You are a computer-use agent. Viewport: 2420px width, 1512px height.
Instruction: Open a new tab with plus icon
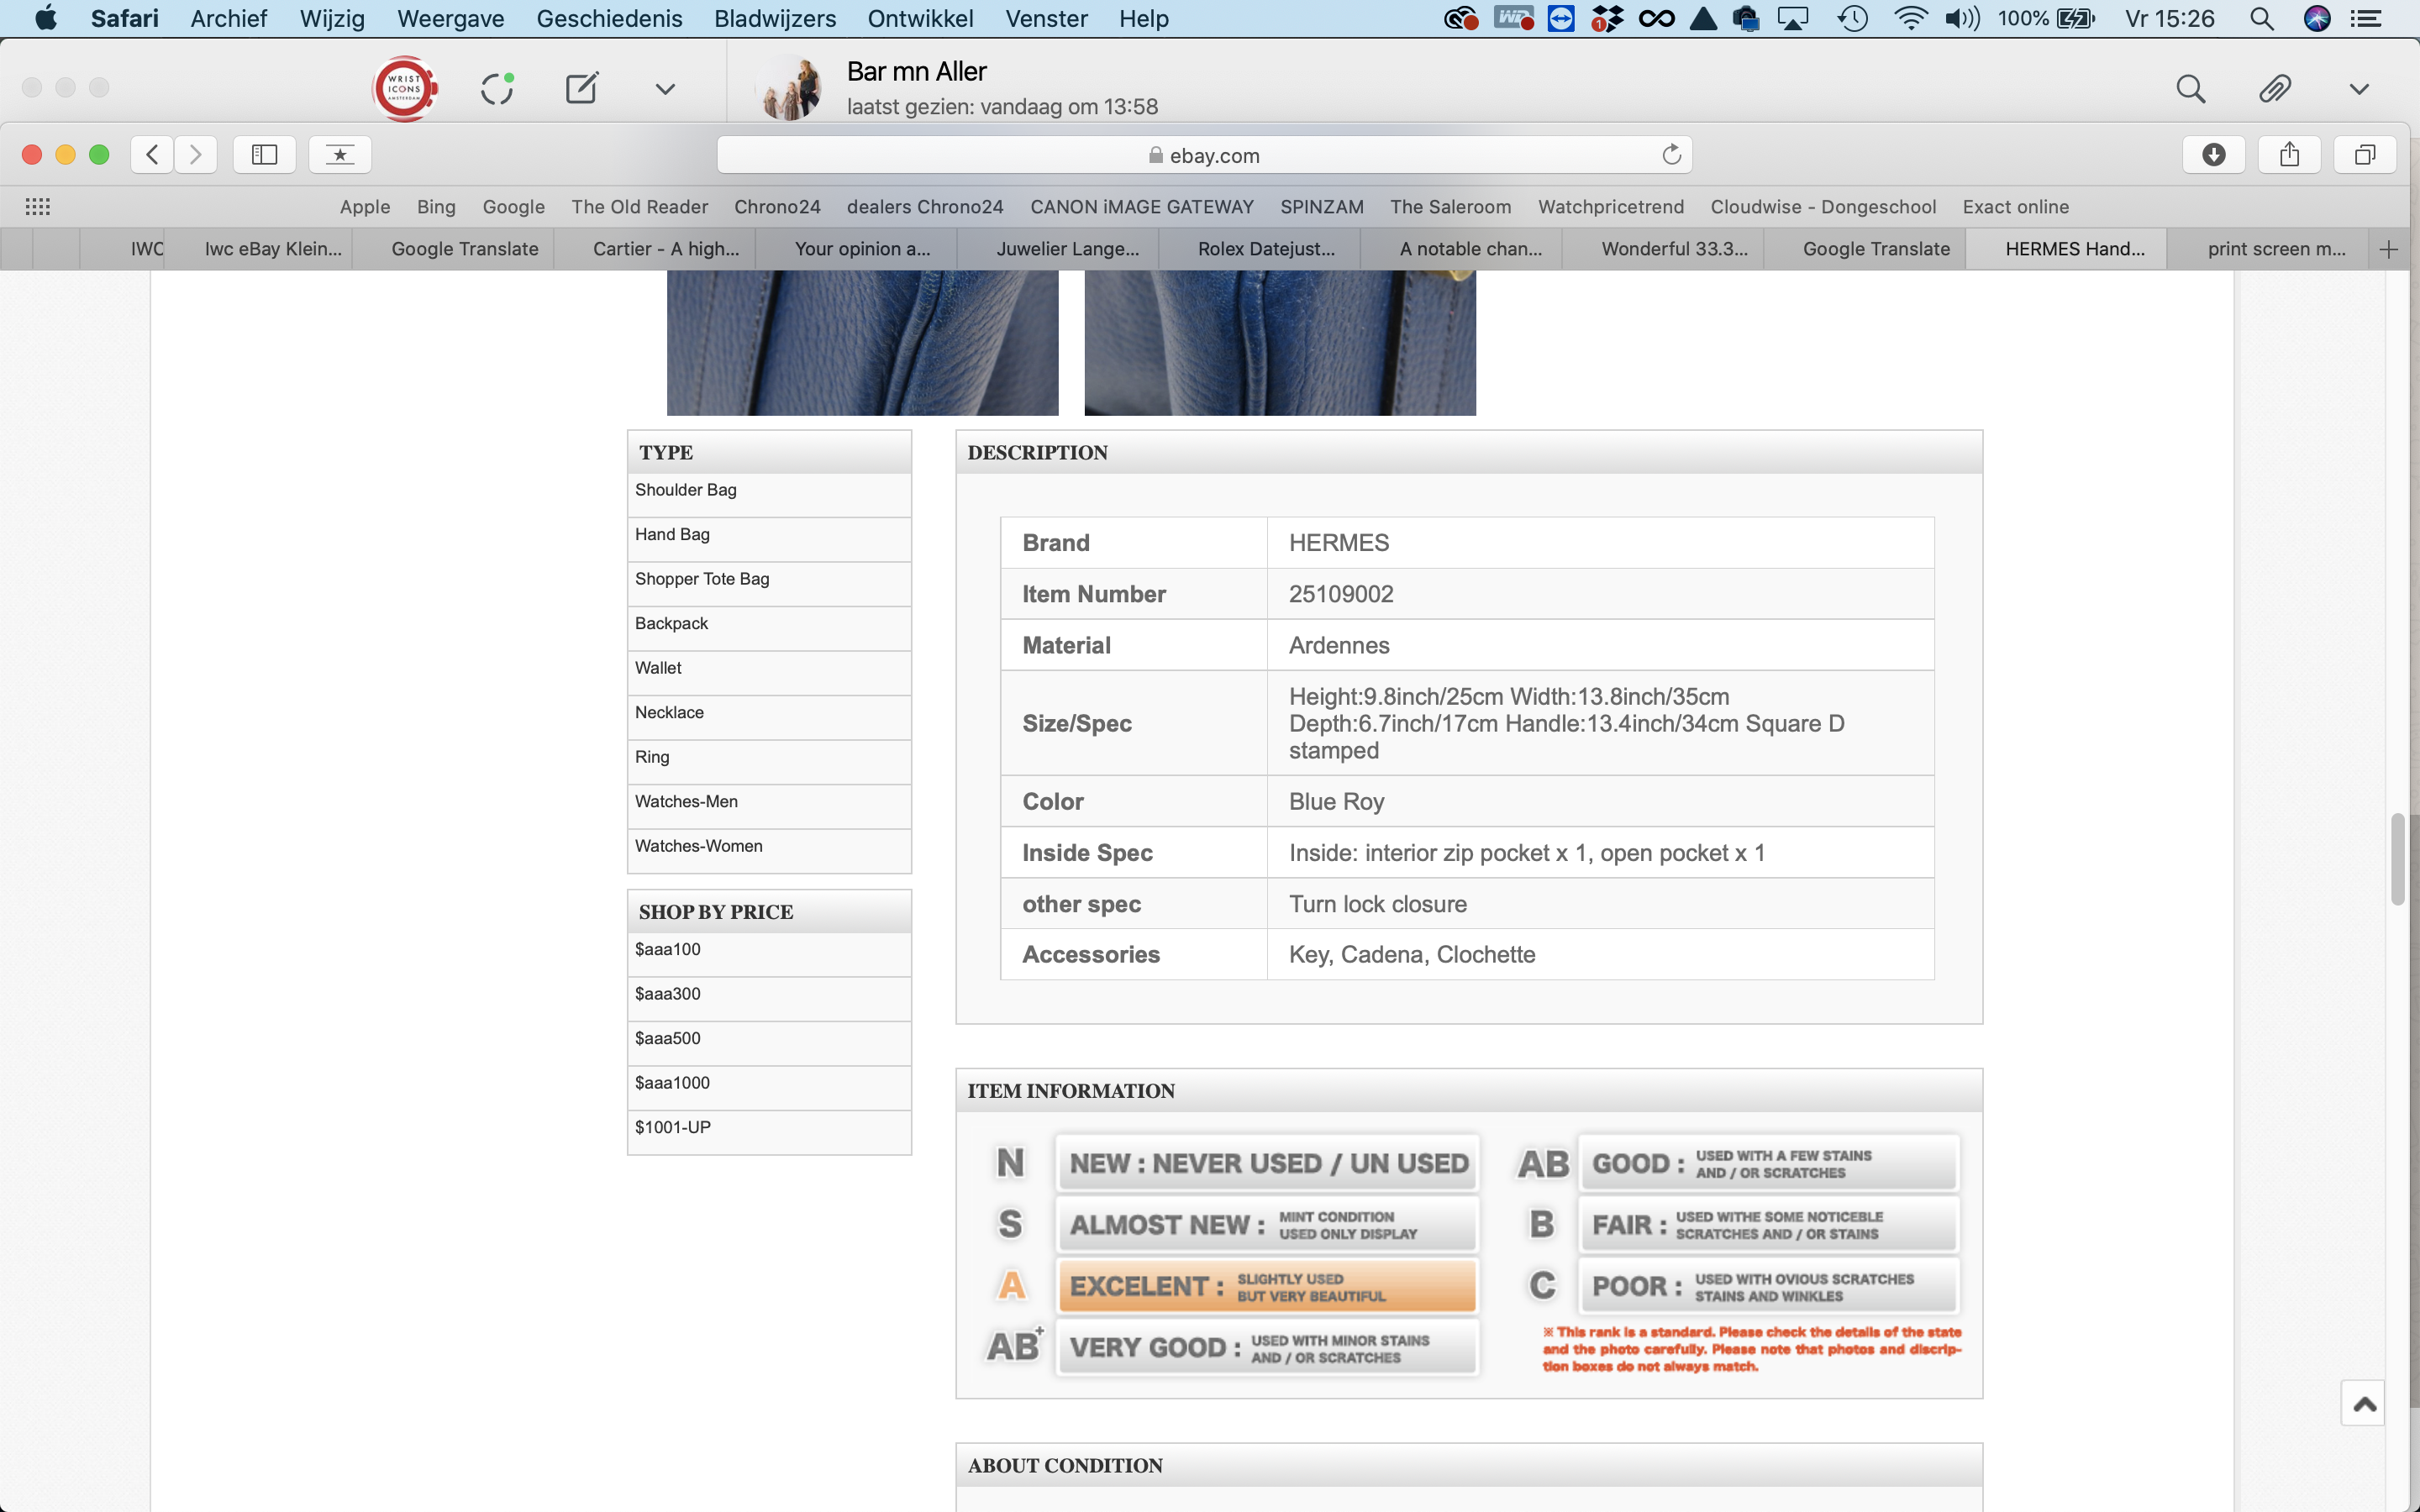(2389, 249)
